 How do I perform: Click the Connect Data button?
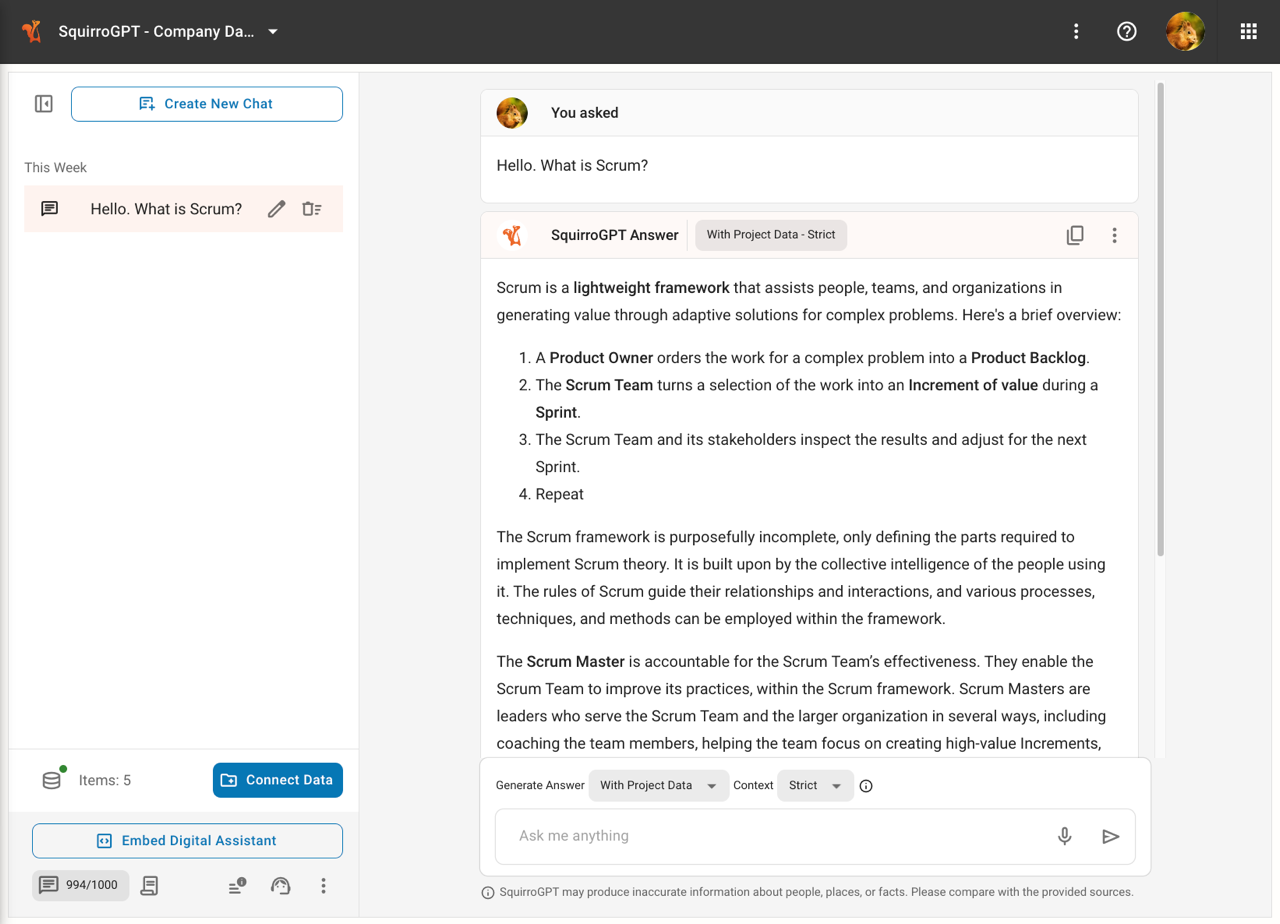[x=278, y=780]
